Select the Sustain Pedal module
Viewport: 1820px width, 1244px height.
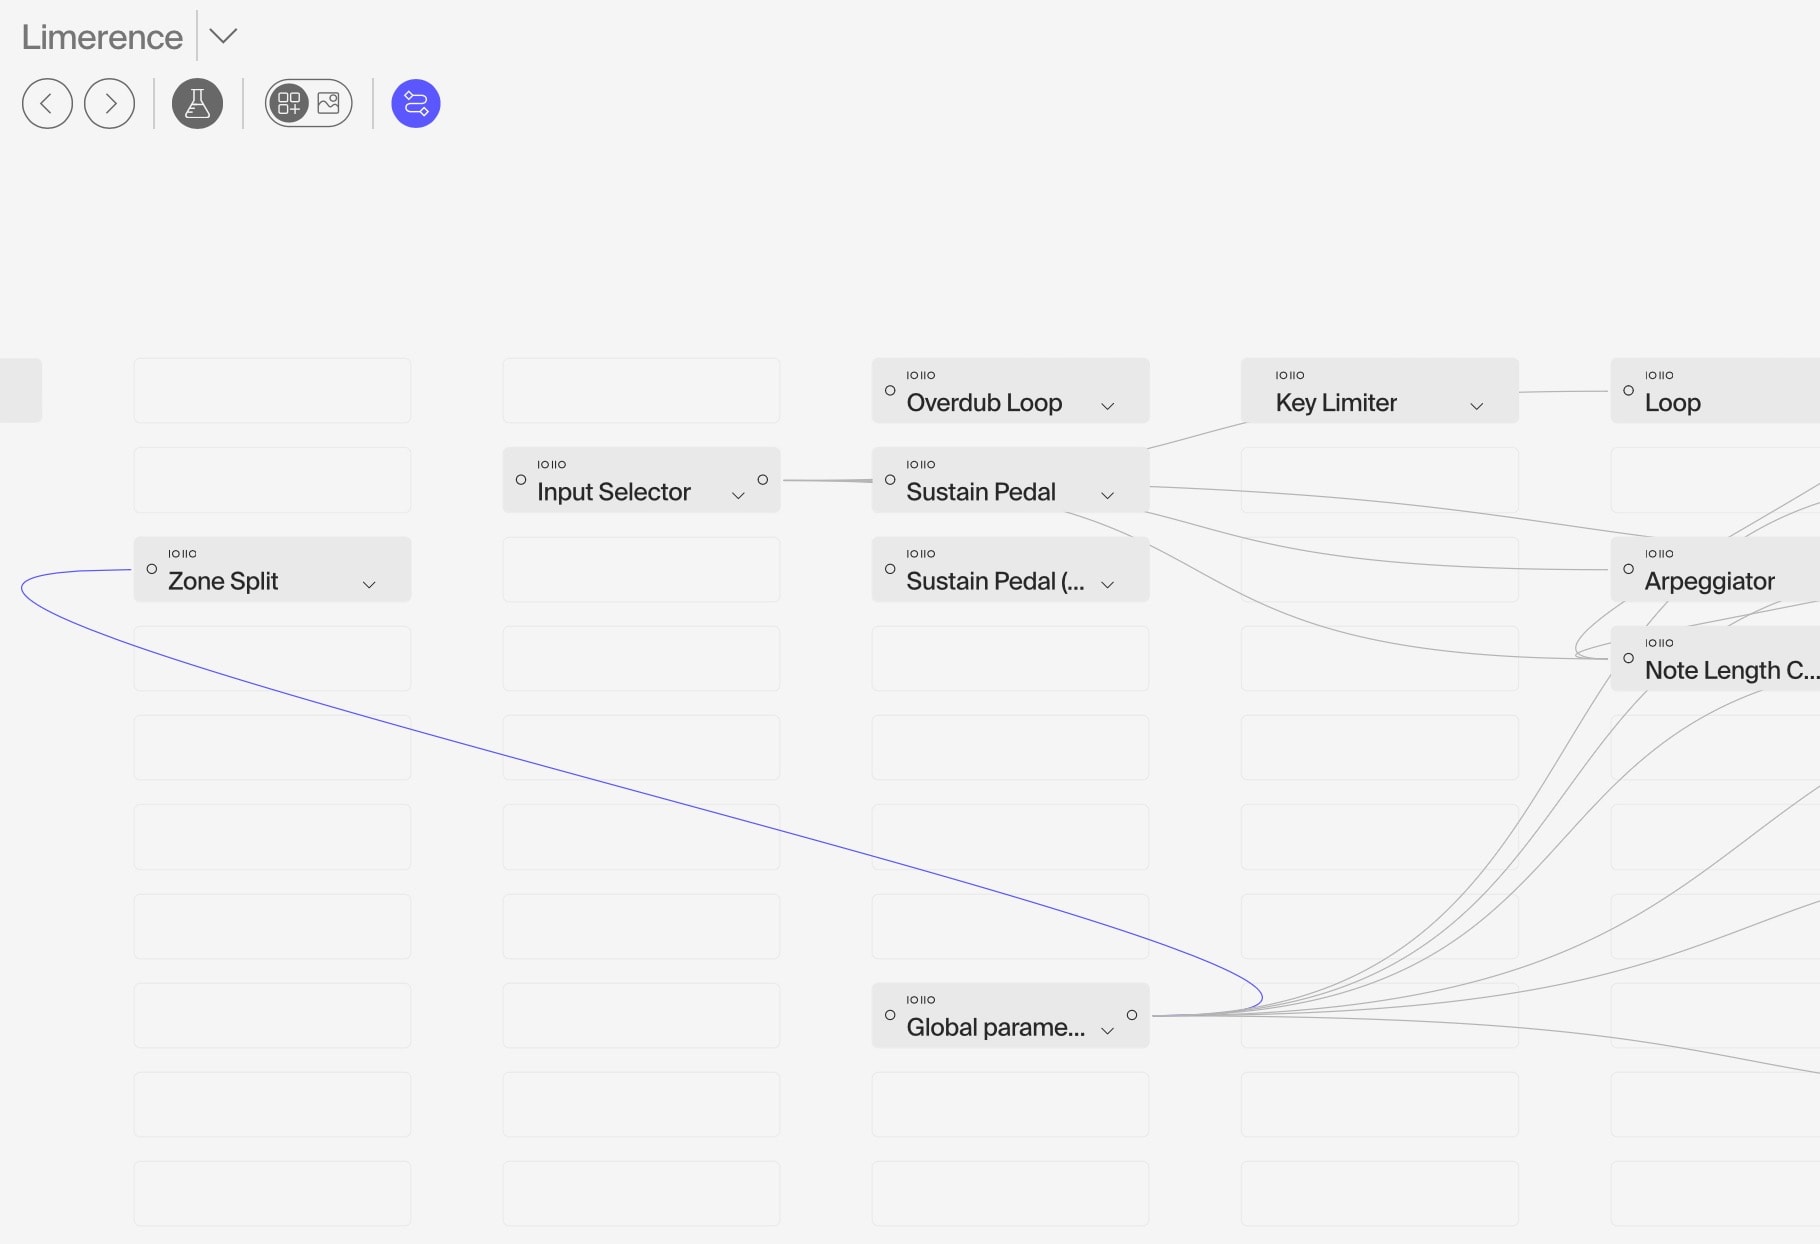(981, 492)
